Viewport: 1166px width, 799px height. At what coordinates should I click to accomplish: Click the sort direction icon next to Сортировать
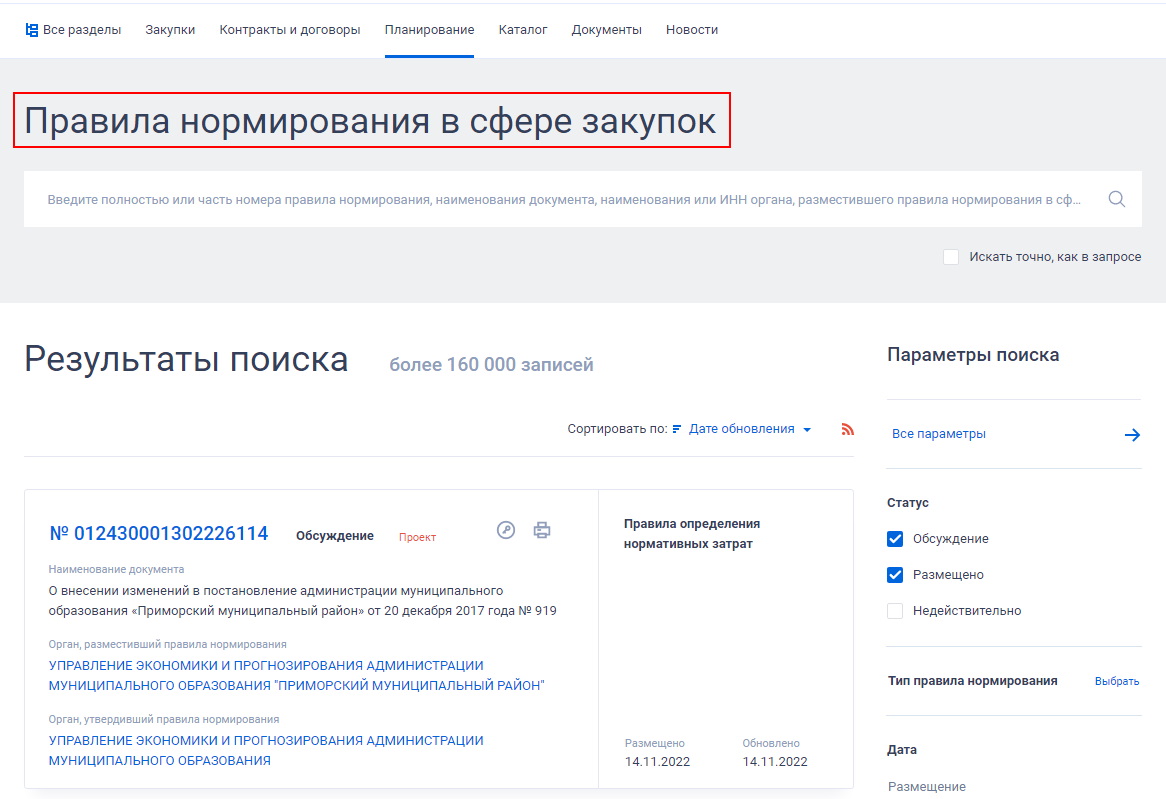click(x=676, y=428)
